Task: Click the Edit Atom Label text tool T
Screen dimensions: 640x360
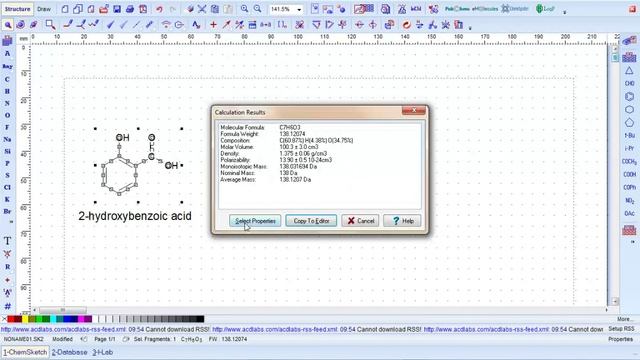Action: click(x=7, y=241)
